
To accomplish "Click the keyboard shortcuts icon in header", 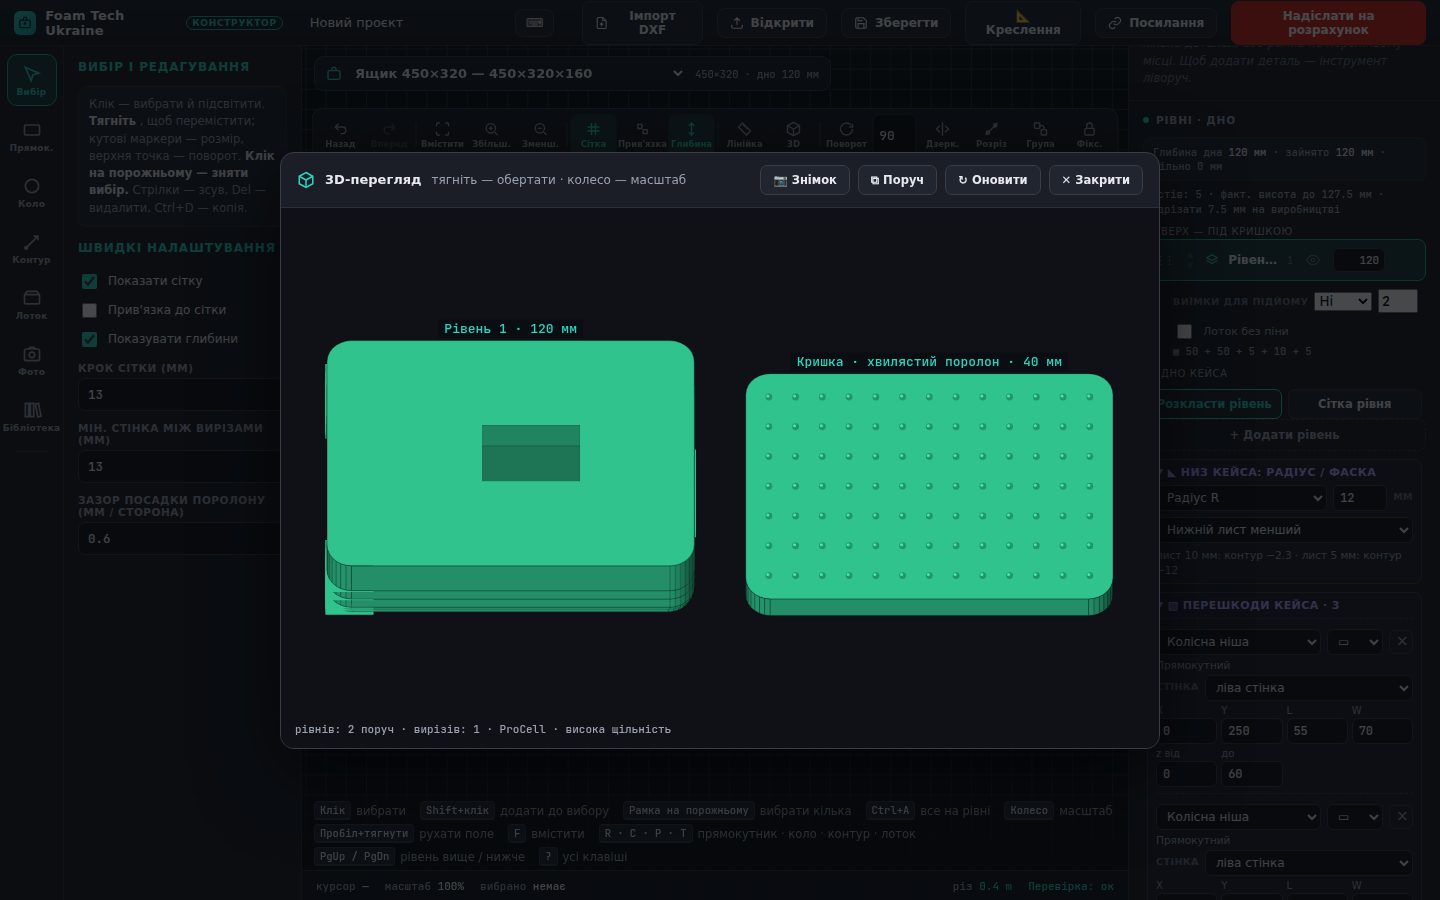I will (535, 22).
